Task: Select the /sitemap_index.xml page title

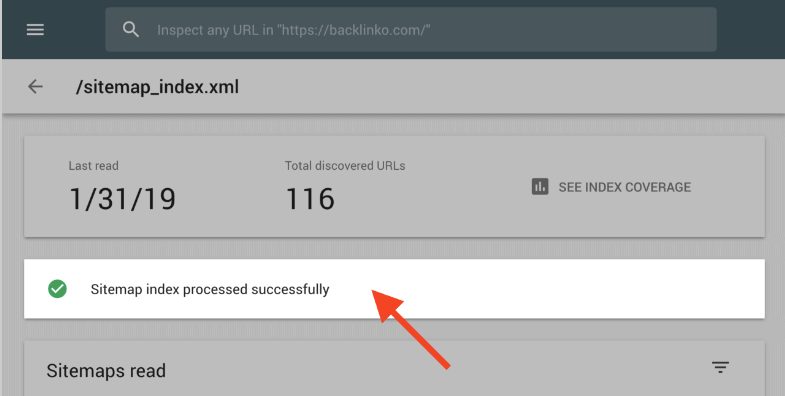Action: [157, 87]
